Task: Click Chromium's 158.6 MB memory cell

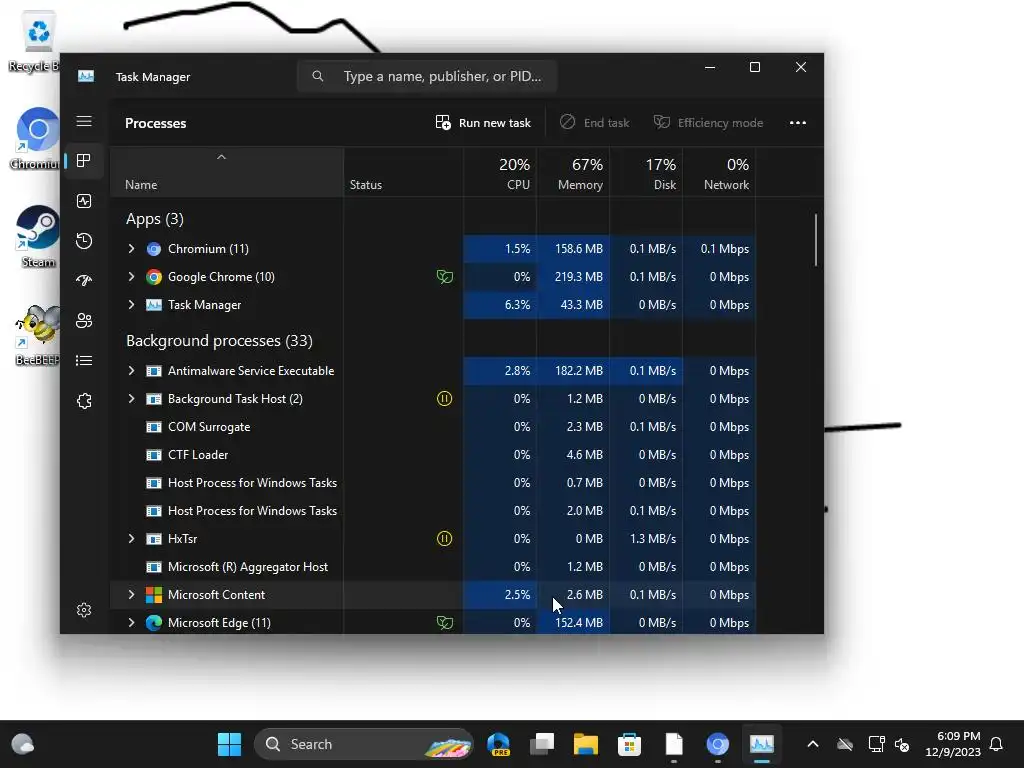Action: coord(573,249)
